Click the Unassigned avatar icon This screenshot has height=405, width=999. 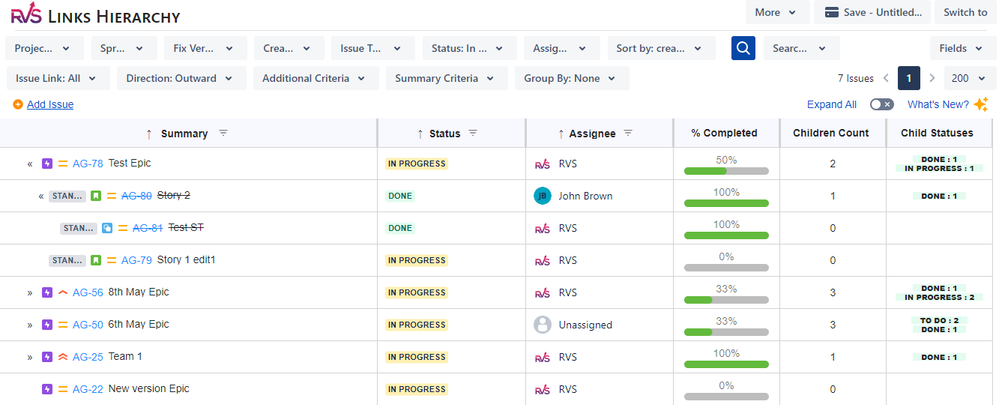(x=542, y=325)
